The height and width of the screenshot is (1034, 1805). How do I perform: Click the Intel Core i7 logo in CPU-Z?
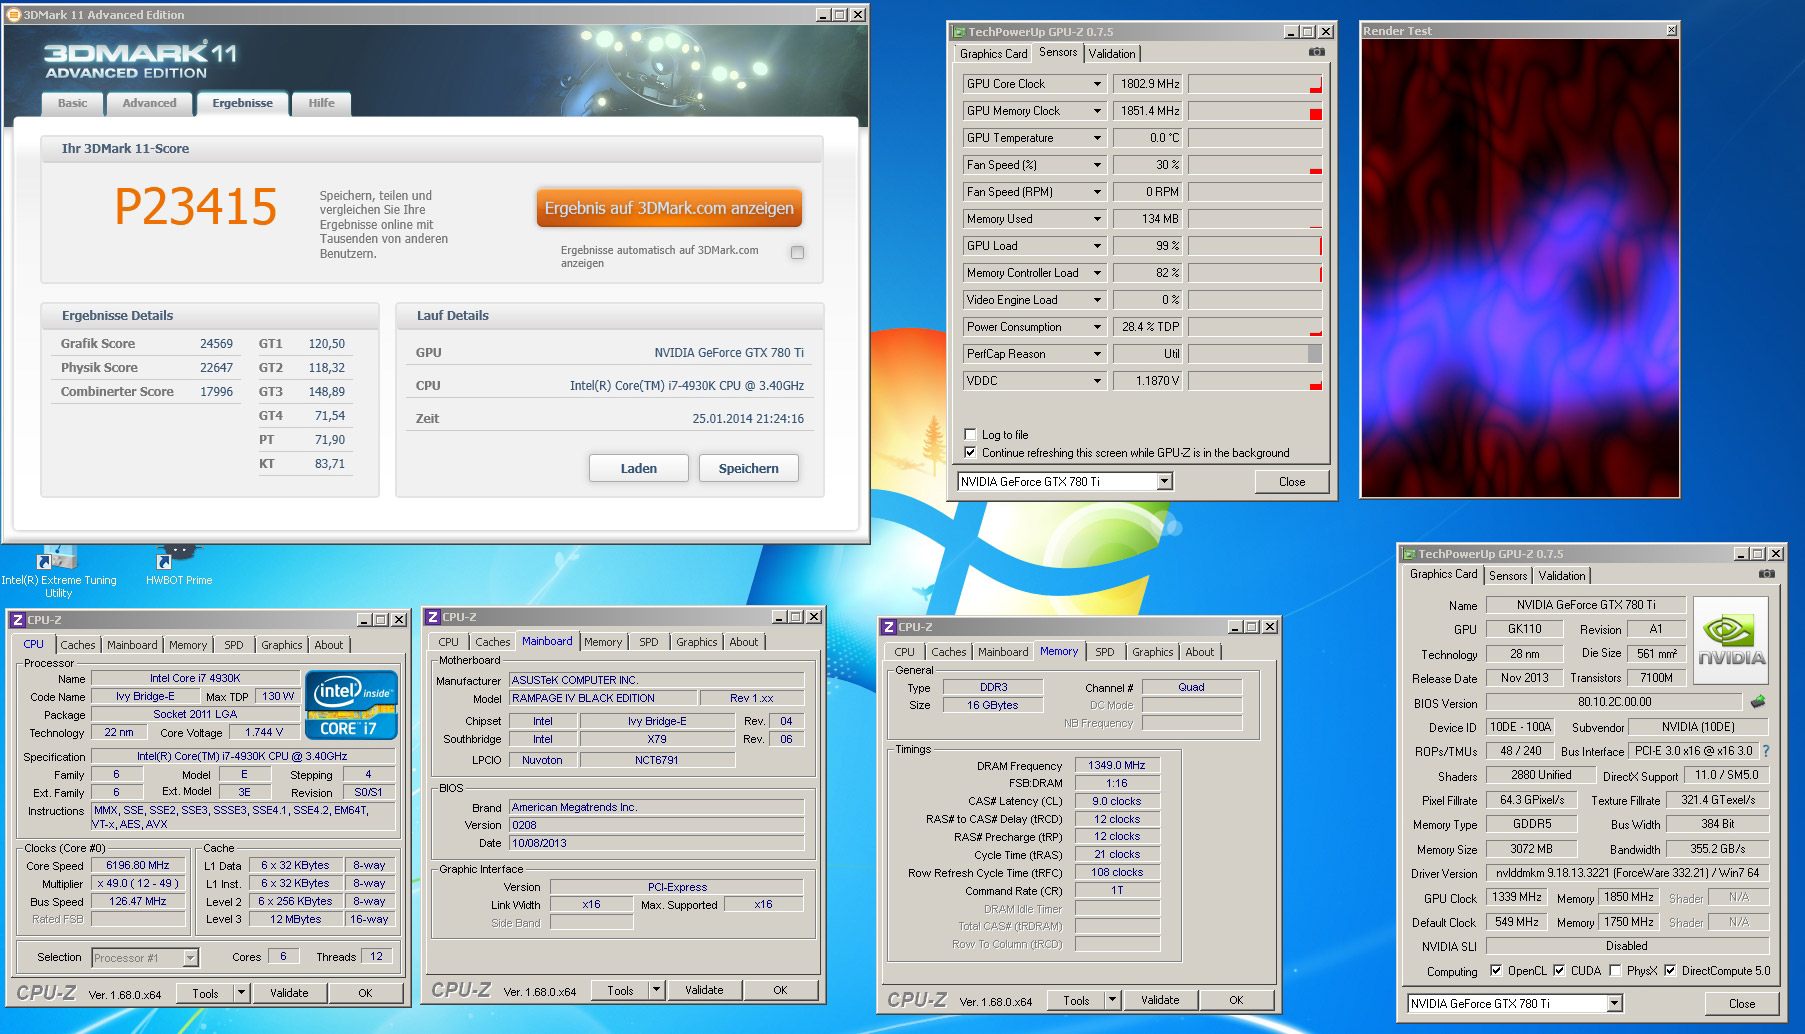tap(351, 705)
